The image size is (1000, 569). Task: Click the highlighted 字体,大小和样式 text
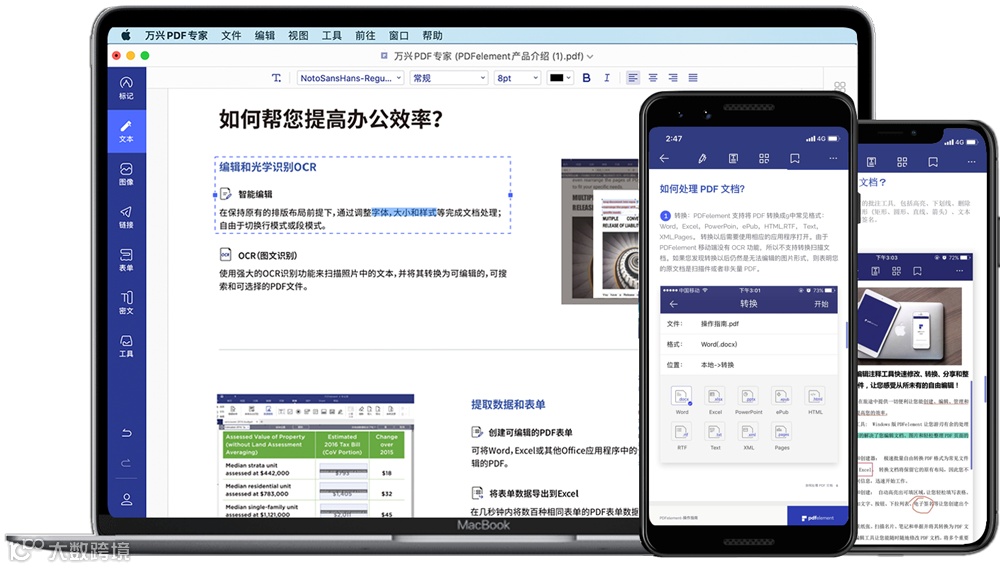[x=404, y=212]
